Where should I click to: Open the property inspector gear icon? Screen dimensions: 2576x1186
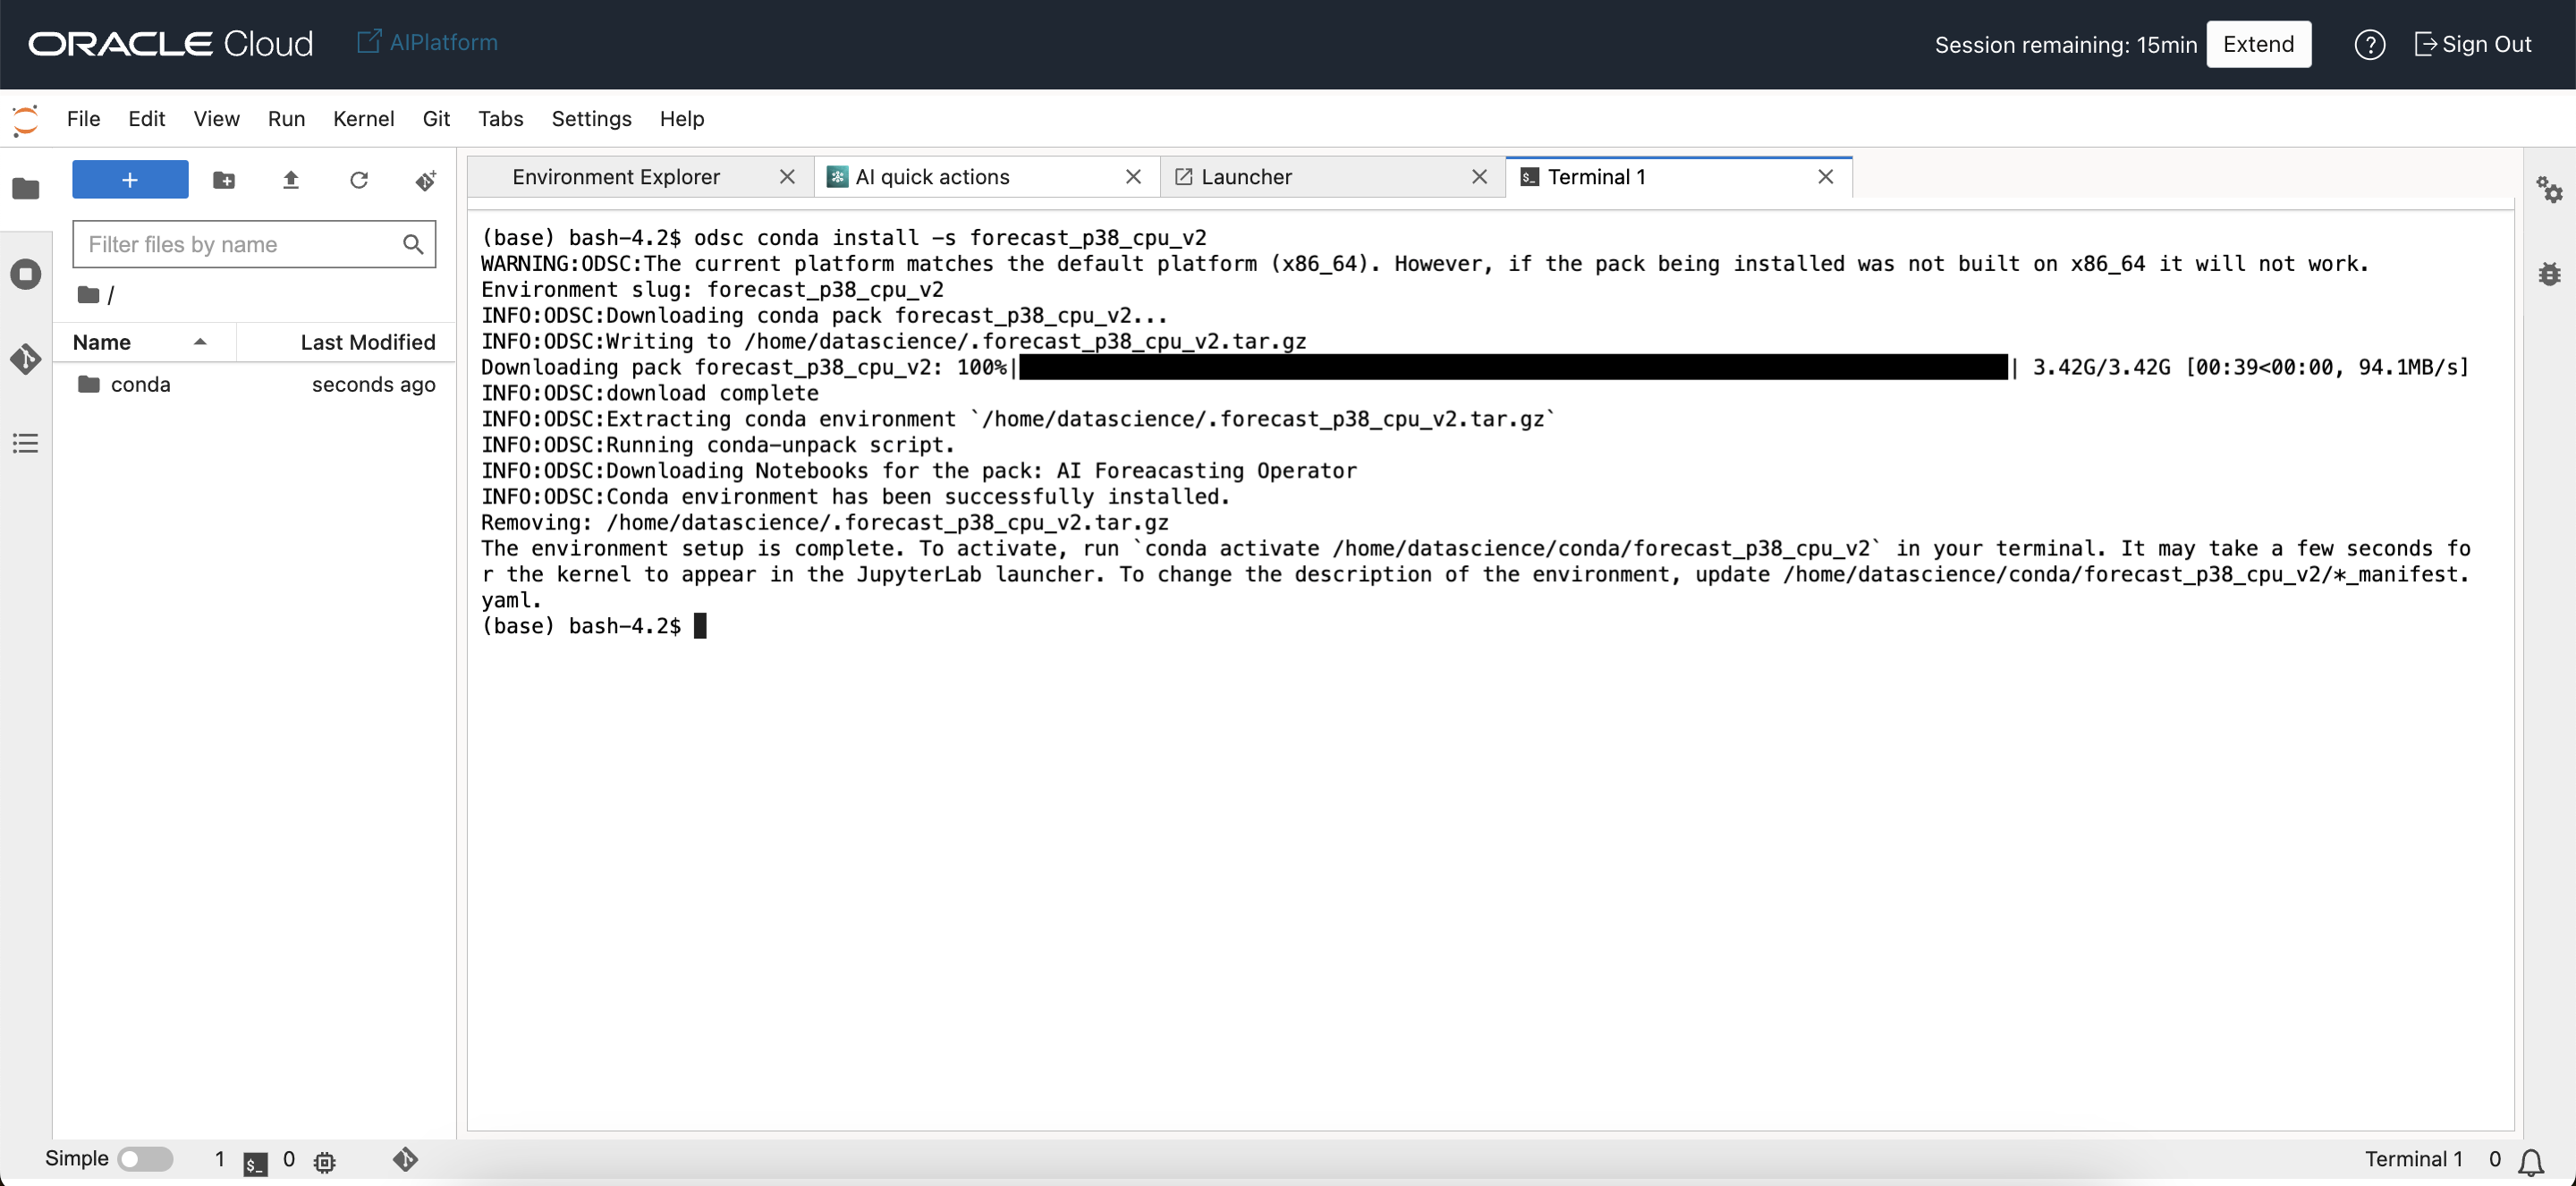[2549, 189]
